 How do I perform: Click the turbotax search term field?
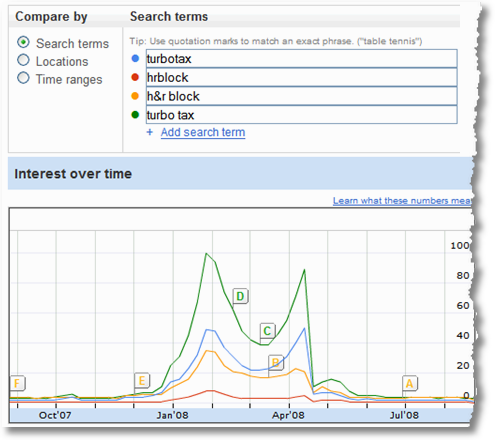point(302,59)
